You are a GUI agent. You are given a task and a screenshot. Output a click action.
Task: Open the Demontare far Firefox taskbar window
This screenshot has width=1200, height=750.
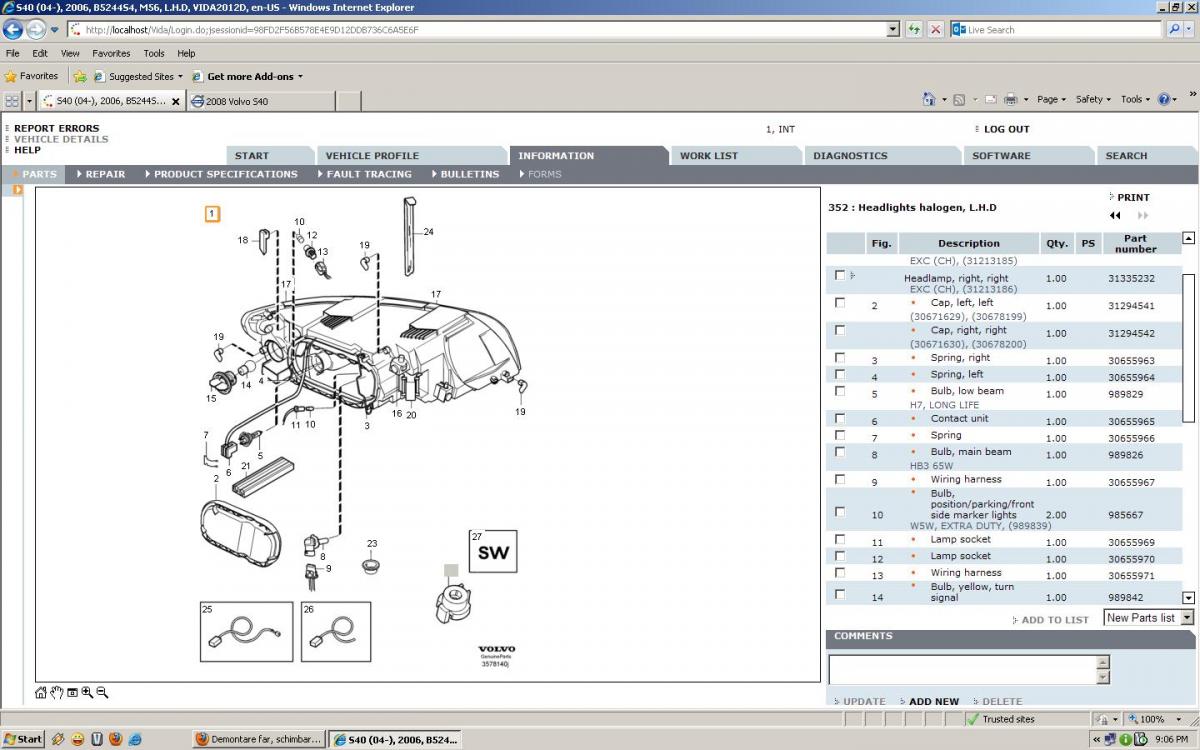click(x=259, y=739)
